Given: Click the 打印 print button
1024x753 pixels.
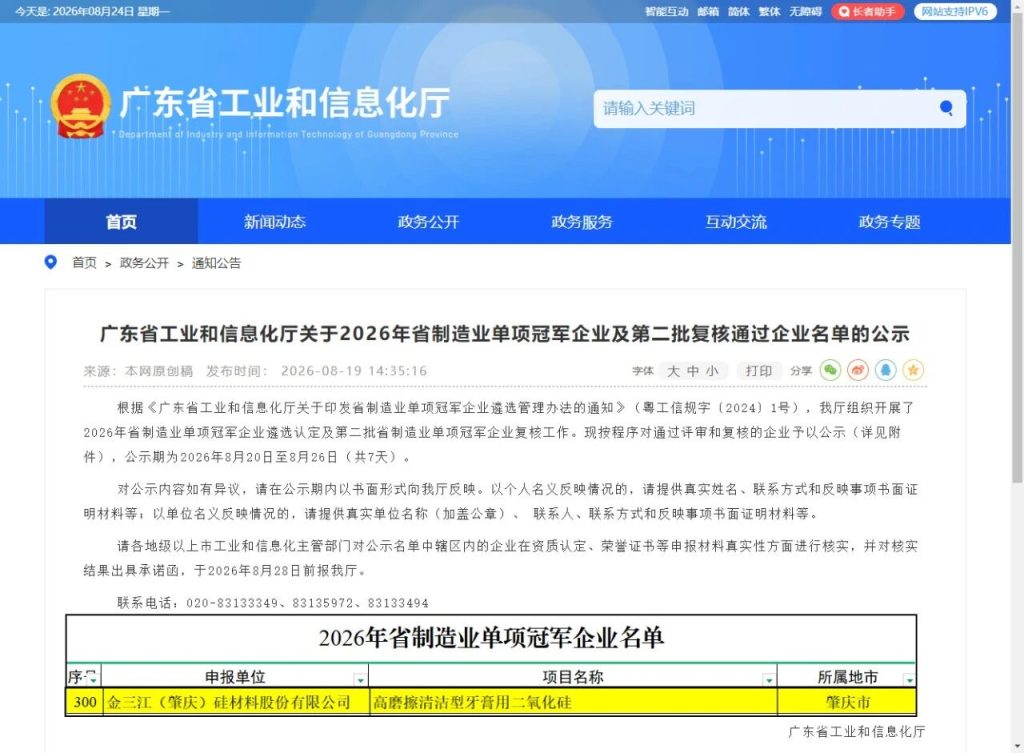Looking at the screenshot, I should 759,371.
